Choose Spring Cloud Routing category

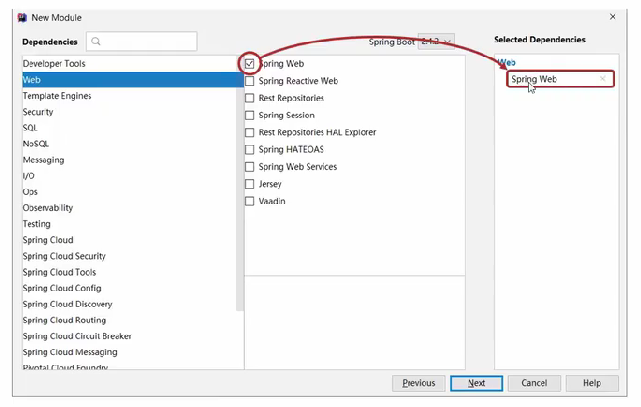click(x=131, y=320)
